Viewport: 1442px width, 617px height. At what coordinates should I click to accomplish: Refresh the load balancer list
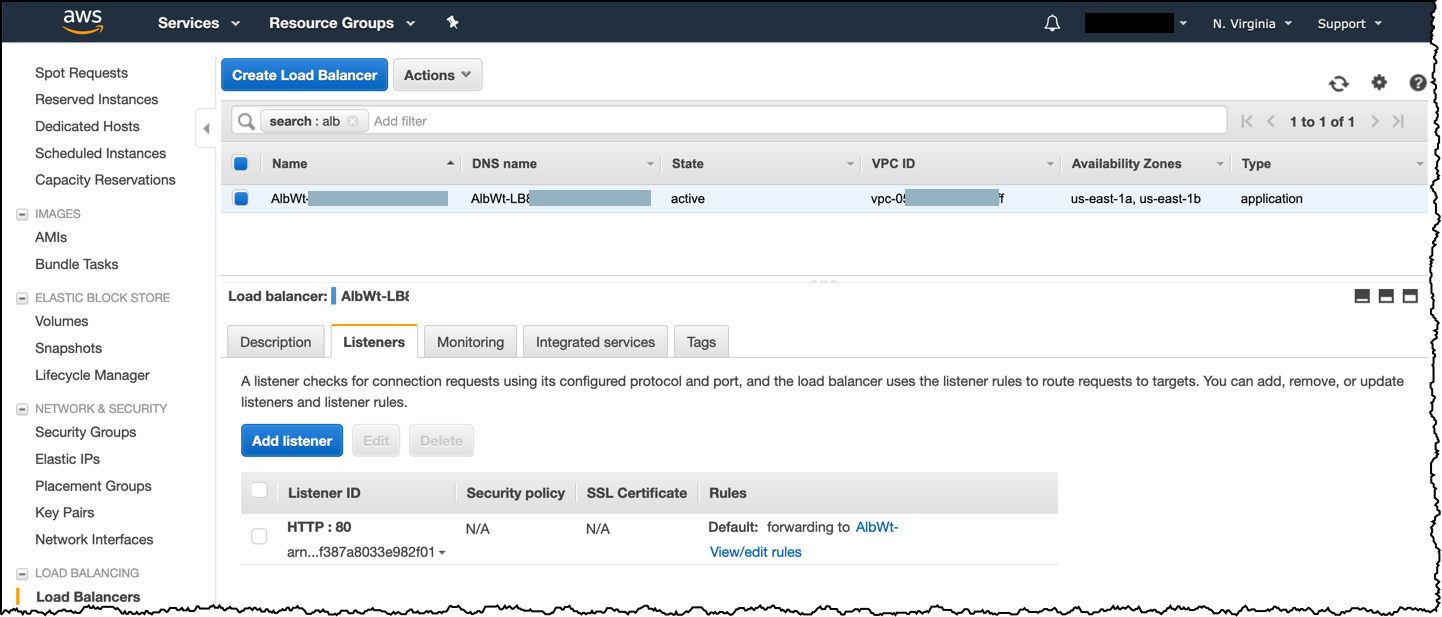1338,83
